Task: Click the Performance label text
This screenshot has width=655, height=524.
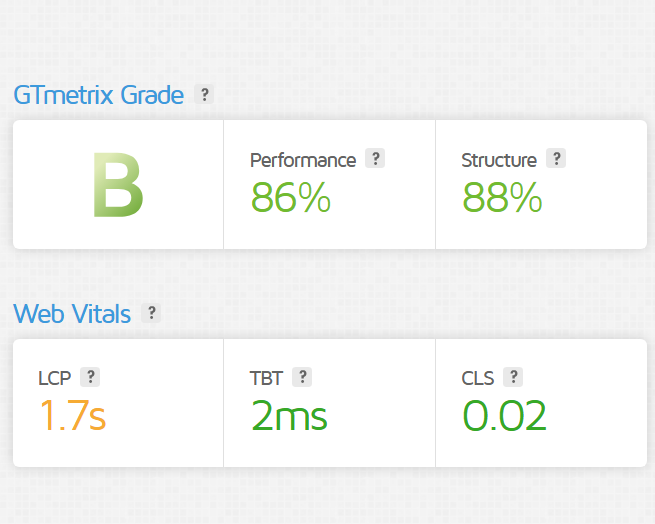Action: coord(303,160)
